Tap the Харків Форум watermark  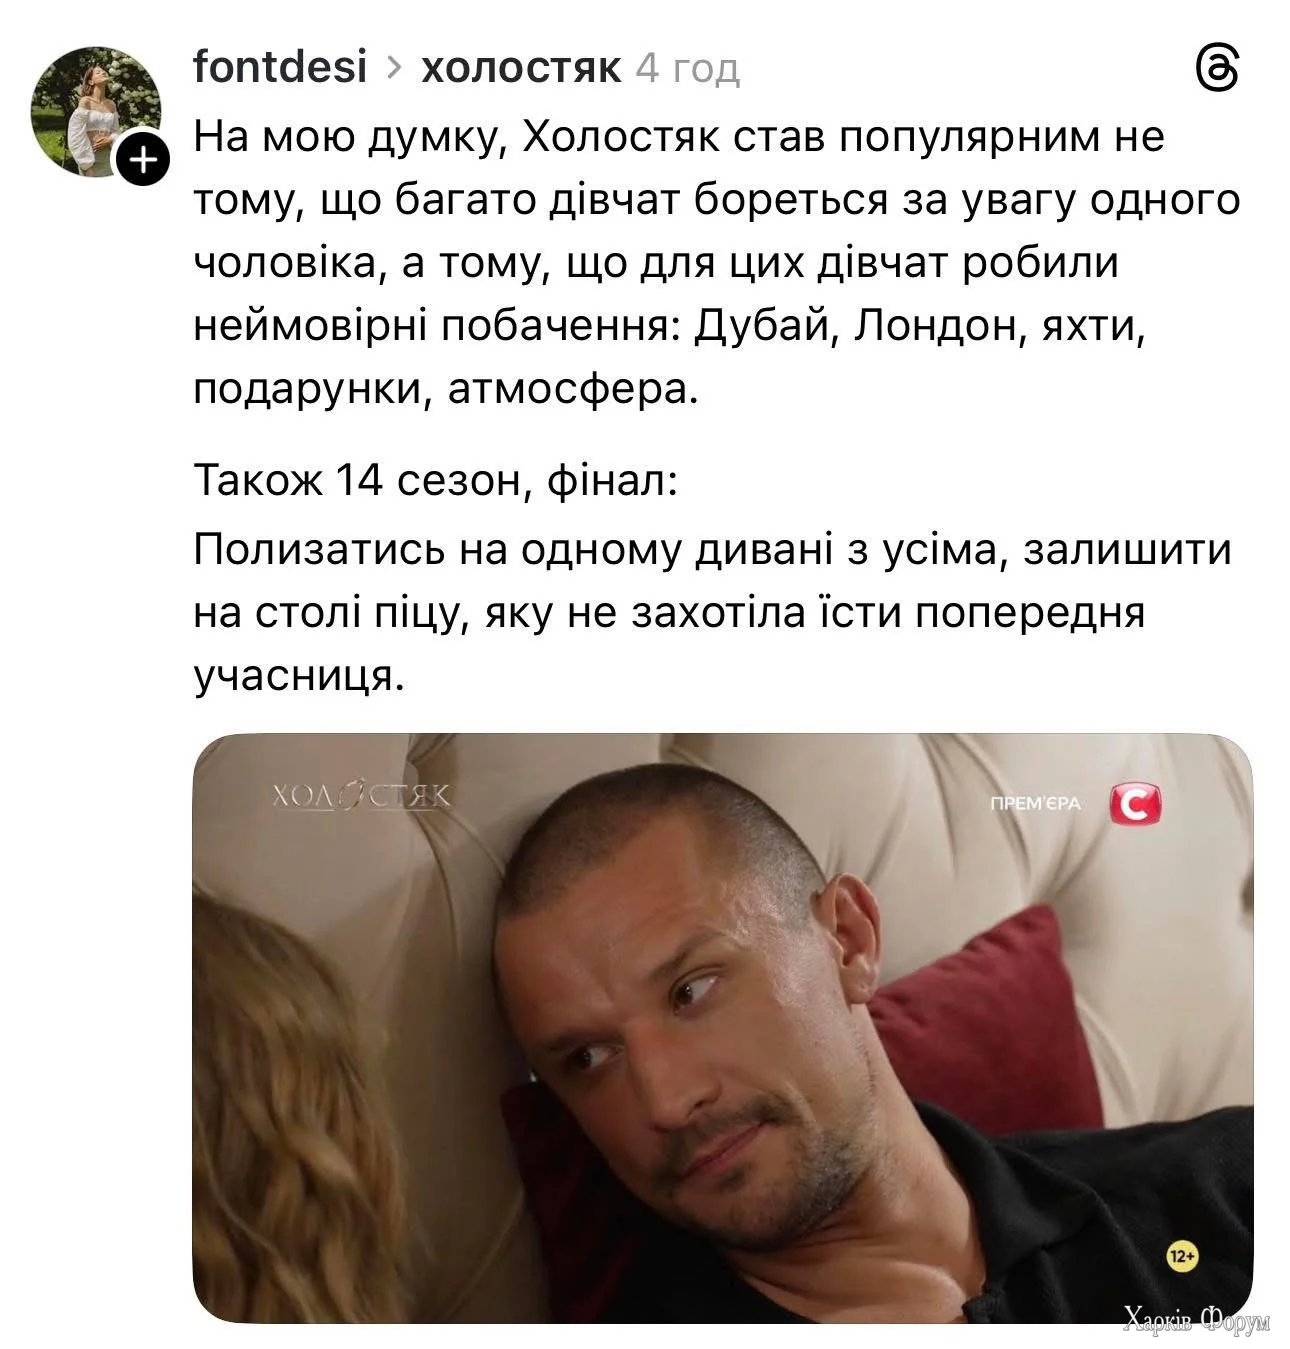click(1196, 1319)
